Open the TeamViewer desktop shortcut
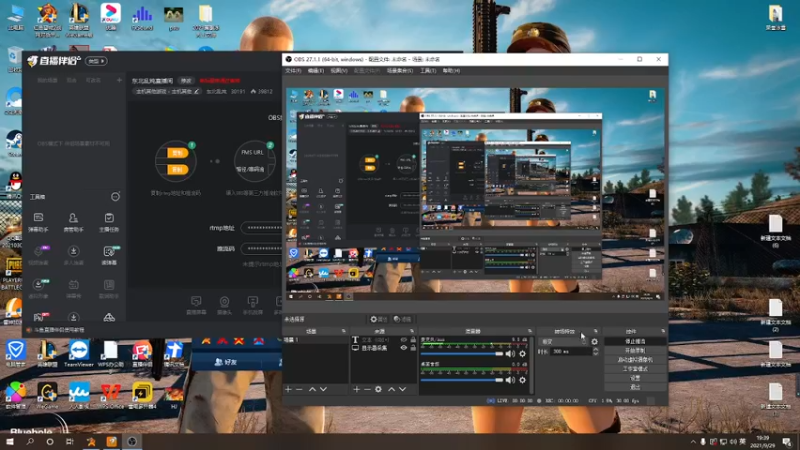Viewport: 800px width, 450px height. coord(79,354)
